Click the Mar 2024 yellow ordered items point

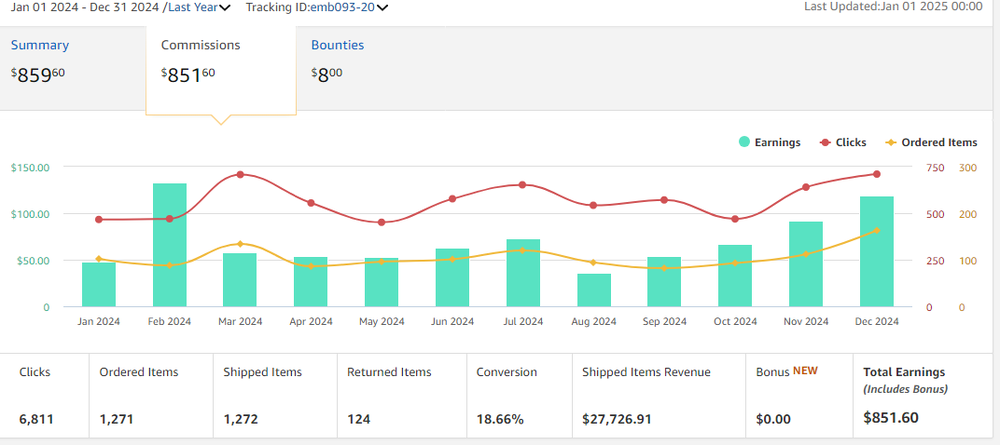(x=240, y=244)
